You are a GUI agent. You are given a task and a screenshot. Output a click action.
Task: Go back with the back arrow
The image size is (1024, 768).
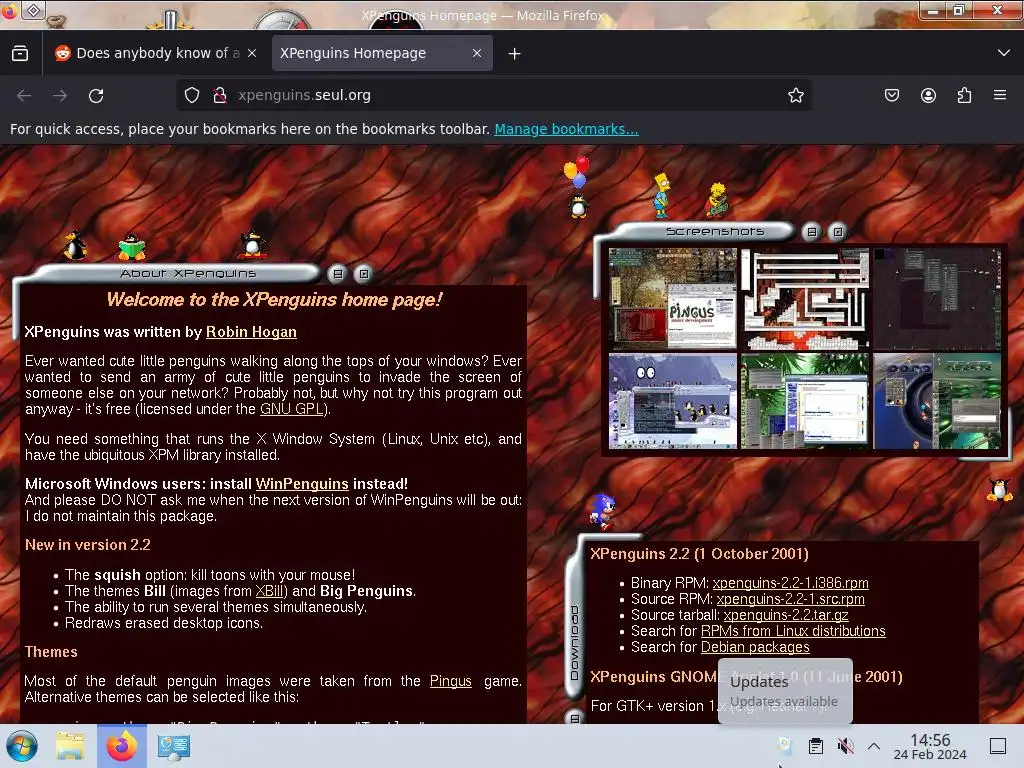click(24, 95)
